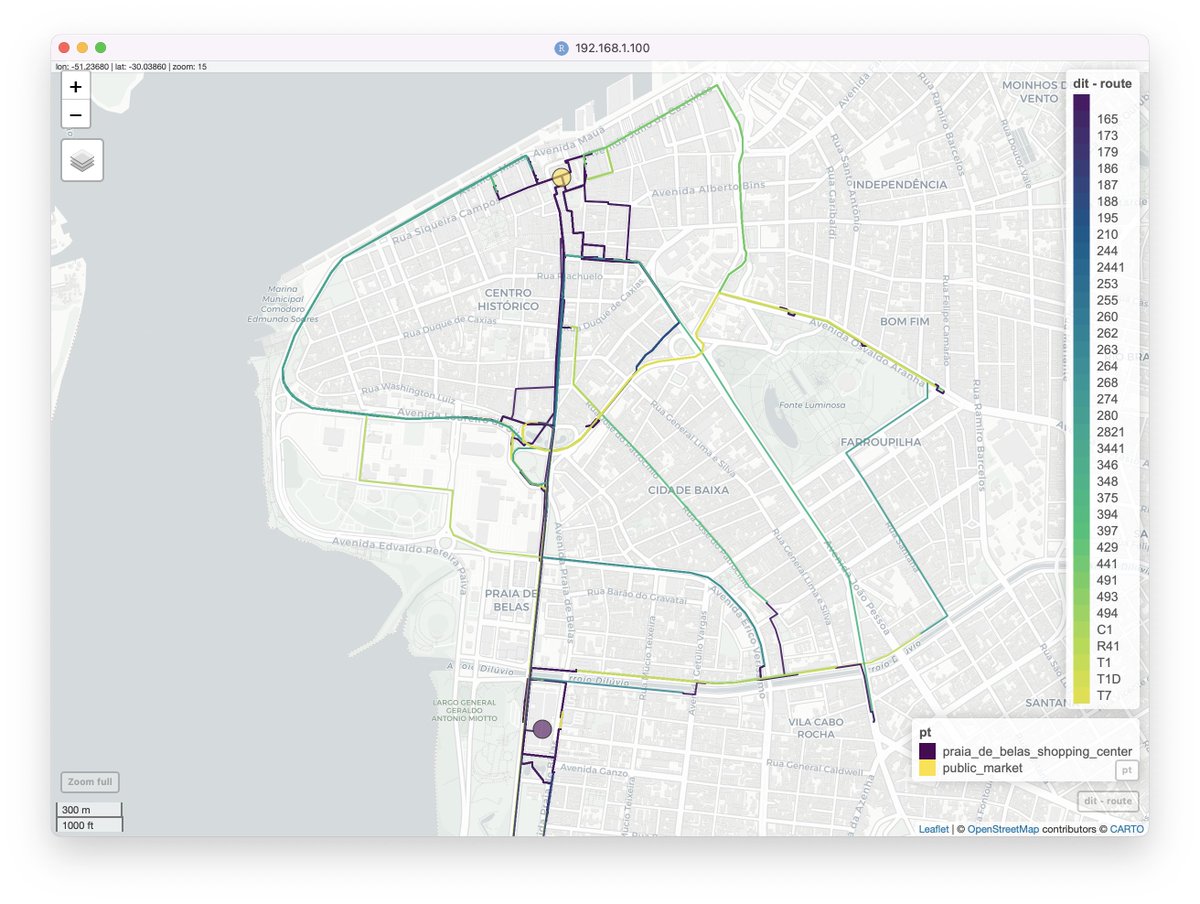This screenshot has height=904, width=1200.
Task: Click route T7 in the legend
Action: (x=1104, y=696)
